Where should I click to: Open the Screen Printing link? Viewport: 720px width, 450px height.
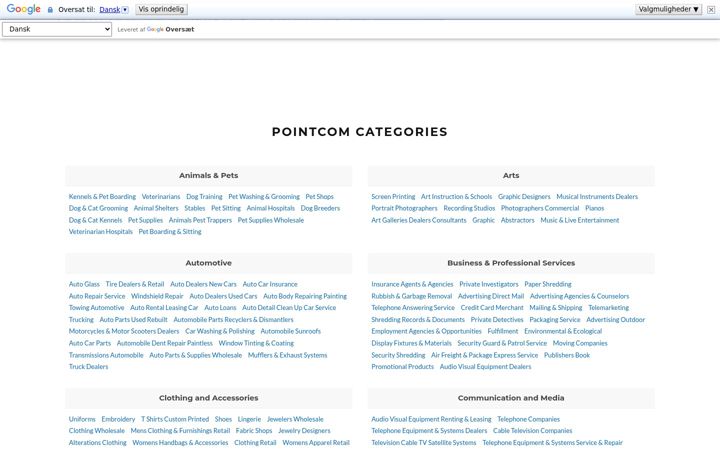(393, 197)
